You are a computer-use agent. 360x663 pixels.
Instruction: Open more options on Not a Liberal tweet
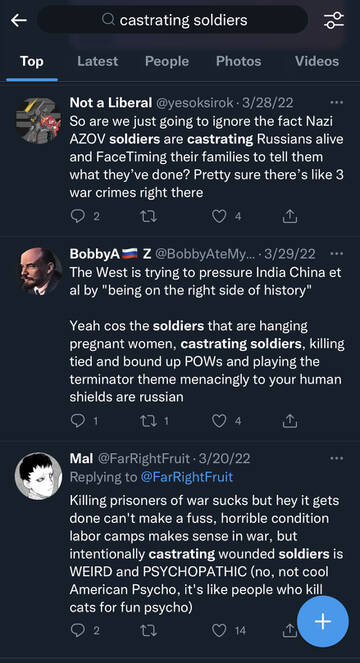336,102
